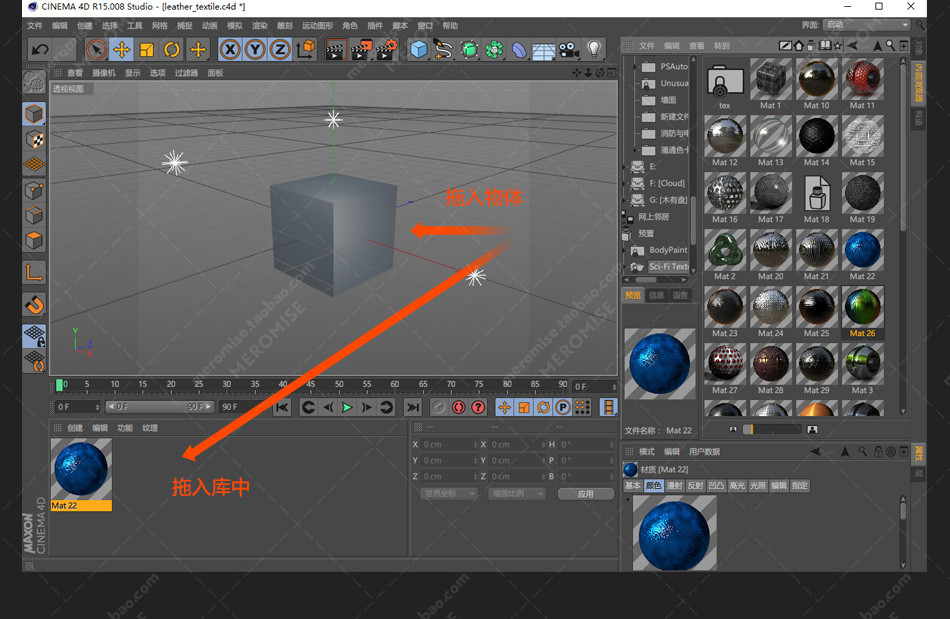
Task: Open 界面 layout dropdown 启动
Action: click(867, 25)
